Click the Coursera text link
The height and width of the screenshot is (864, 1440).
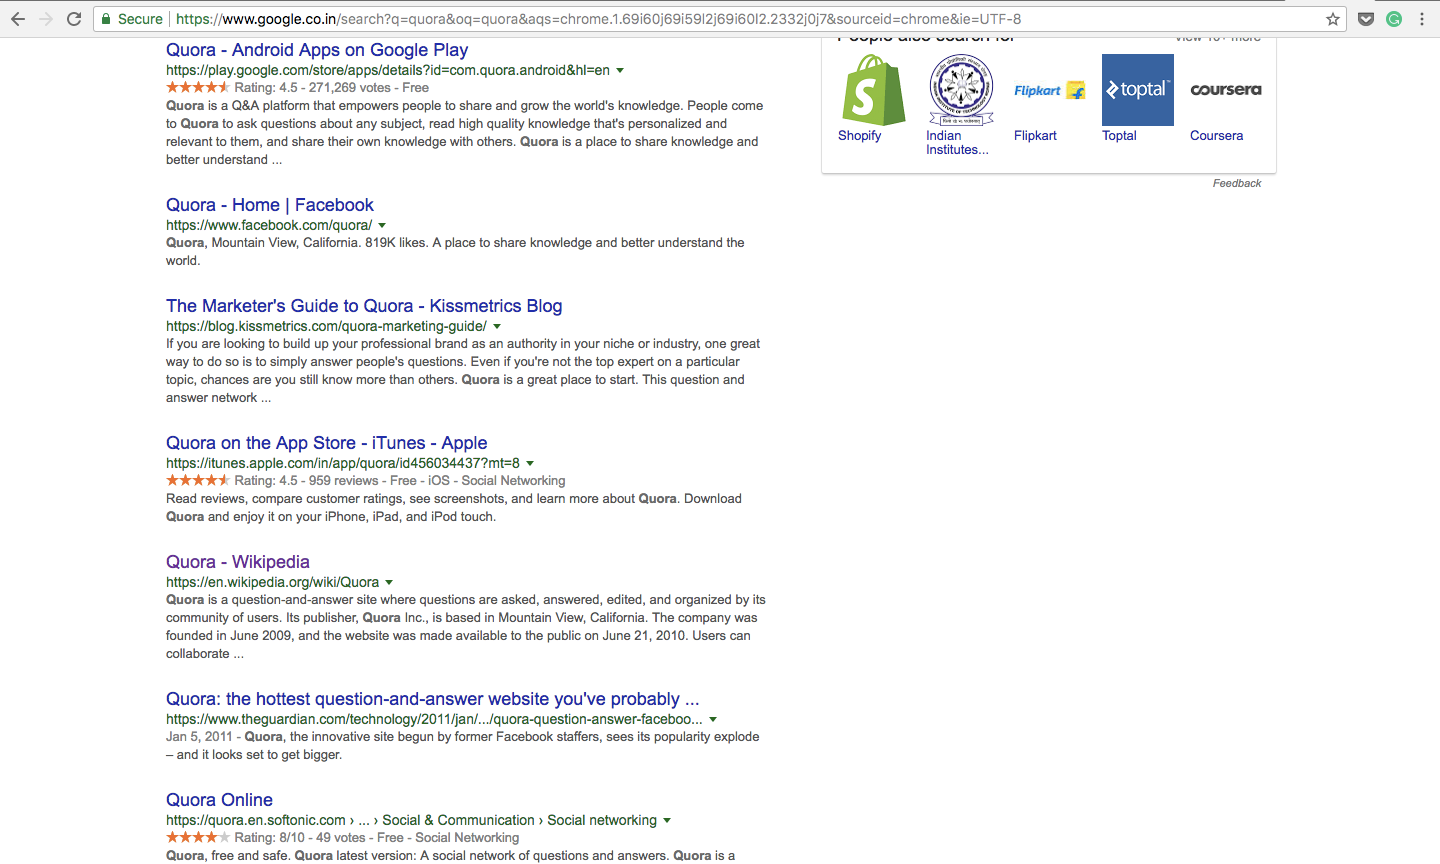pyautogui.click(x=1216, y=136)
